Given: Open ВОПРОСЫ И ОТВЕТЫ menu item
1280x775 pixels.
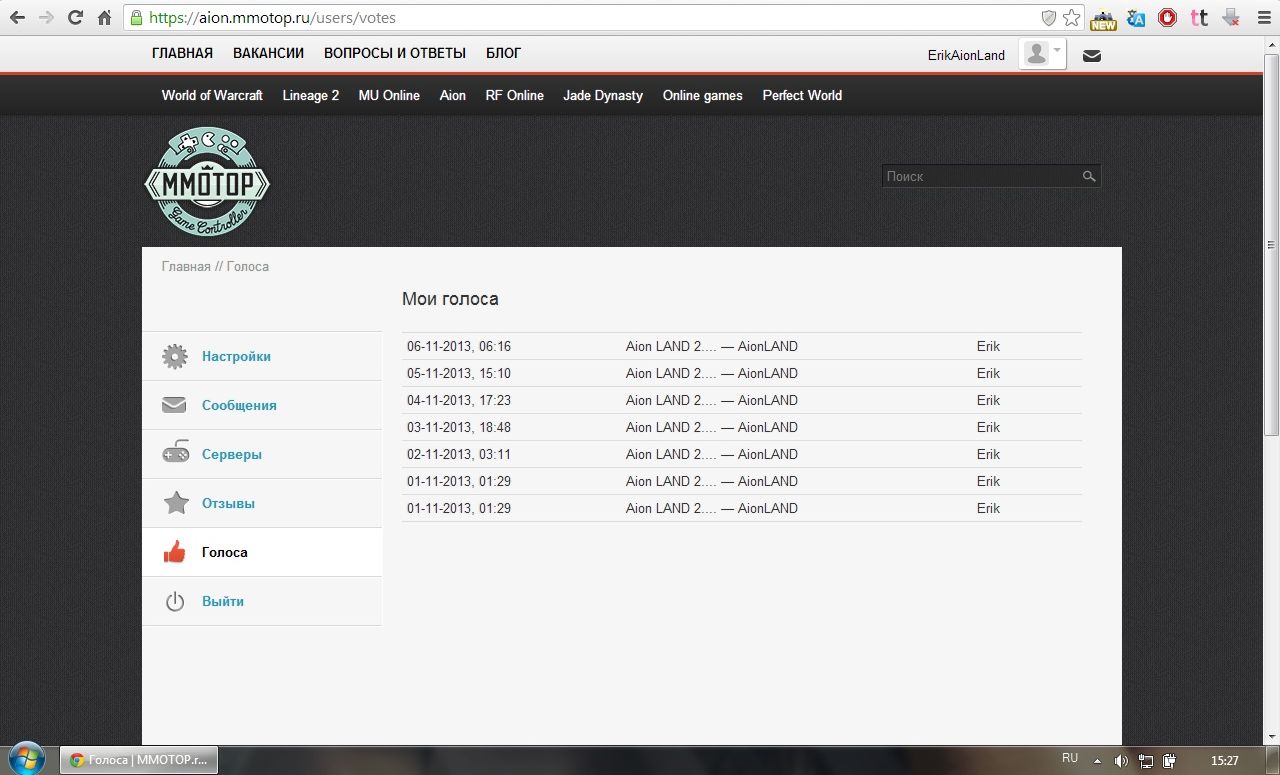Looking at the screenshot, I should pos(395,54).
